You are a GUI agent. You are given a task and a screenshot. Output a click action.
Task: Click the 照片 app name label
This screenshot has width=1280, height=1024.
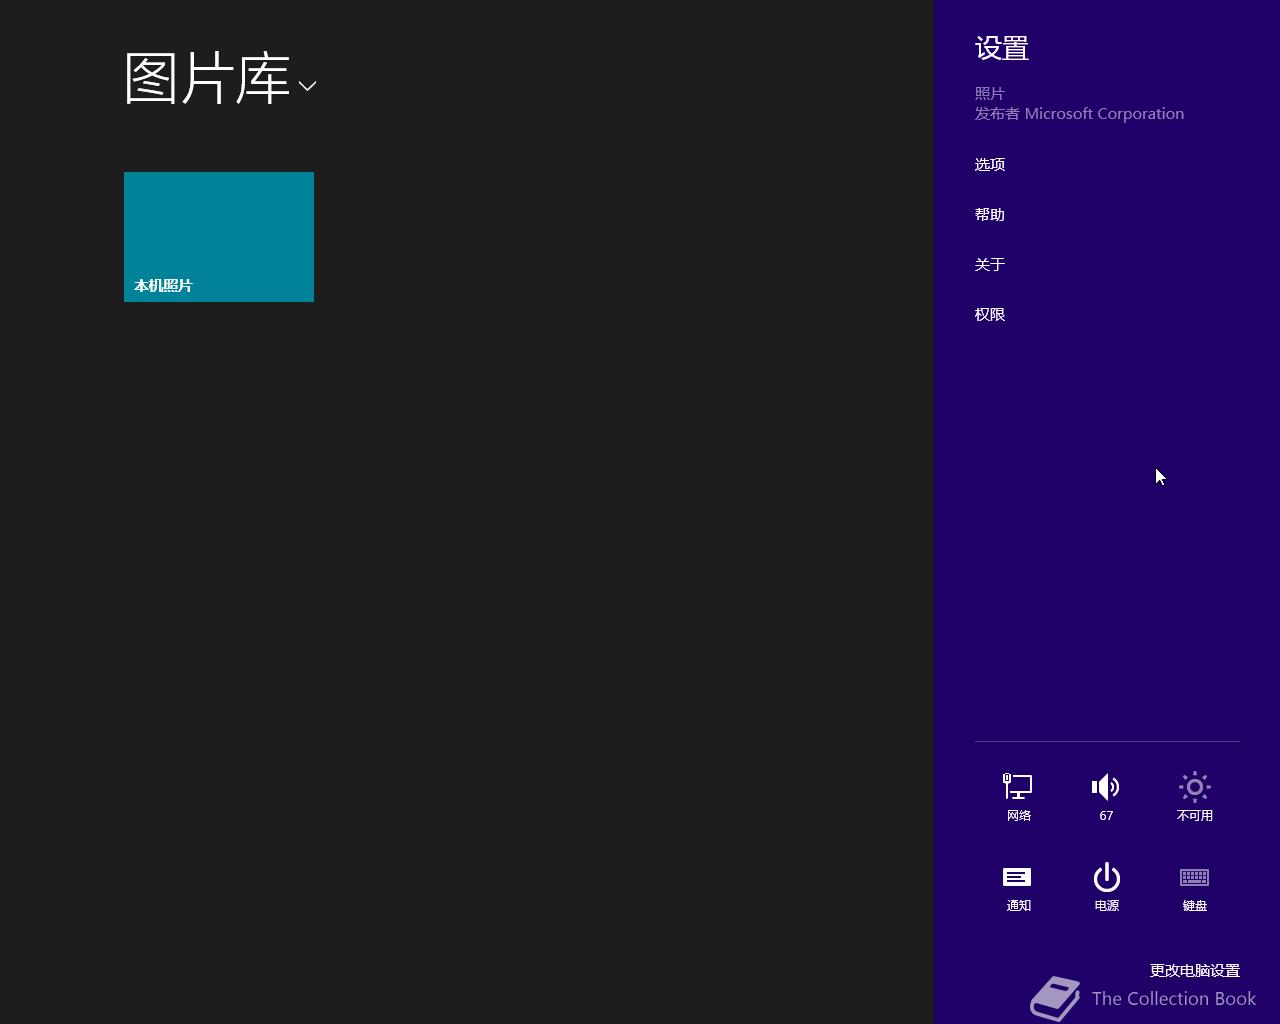point(990,93)
